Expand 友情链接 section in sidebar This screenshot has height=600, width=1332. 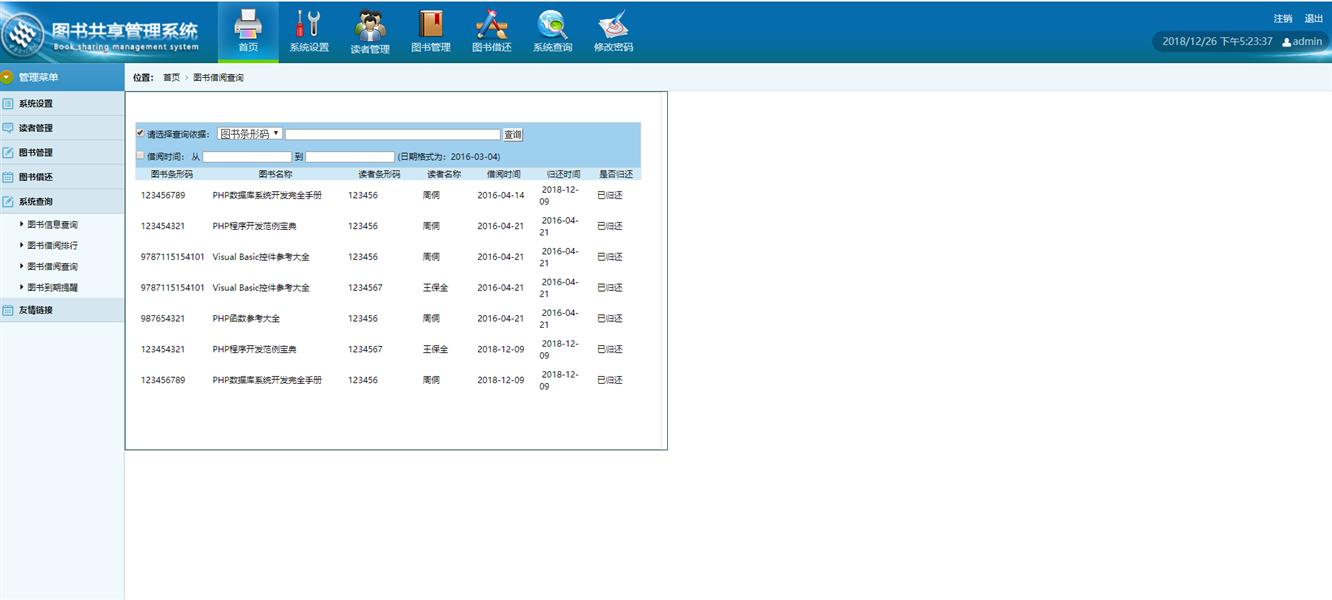pos(36,310)
